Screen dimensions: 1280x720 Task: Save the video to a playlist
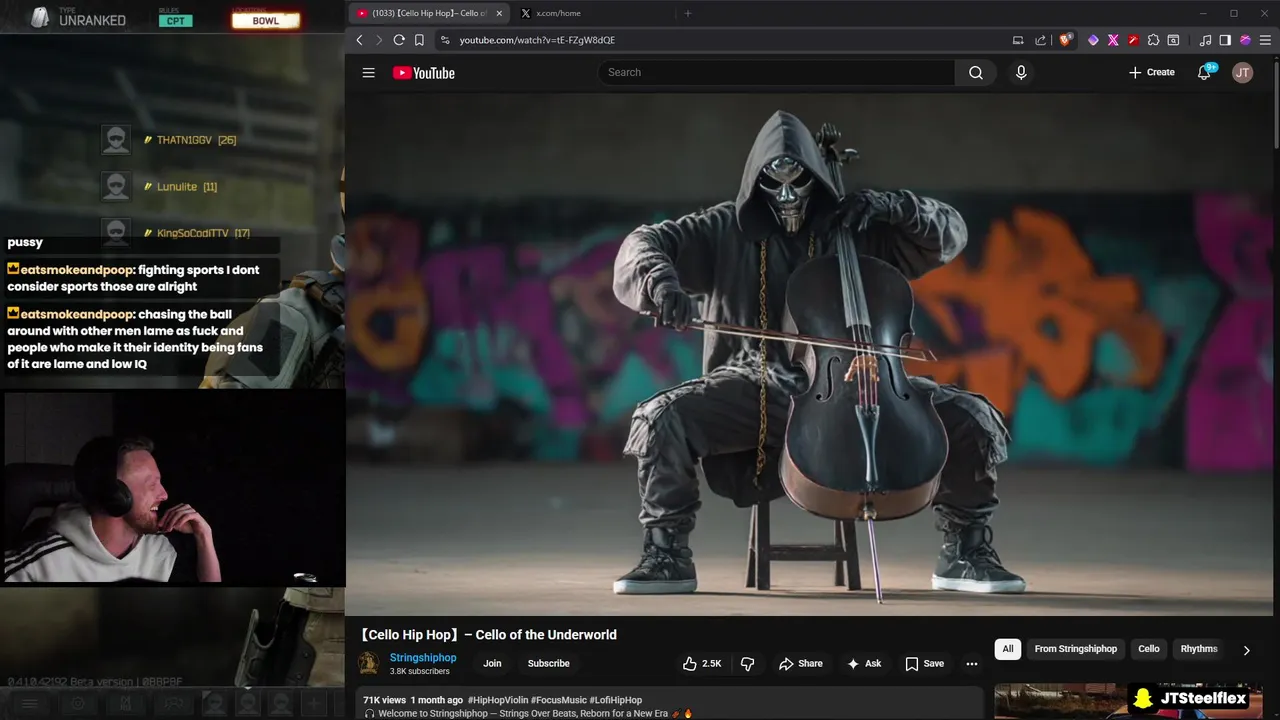(924, 663)
